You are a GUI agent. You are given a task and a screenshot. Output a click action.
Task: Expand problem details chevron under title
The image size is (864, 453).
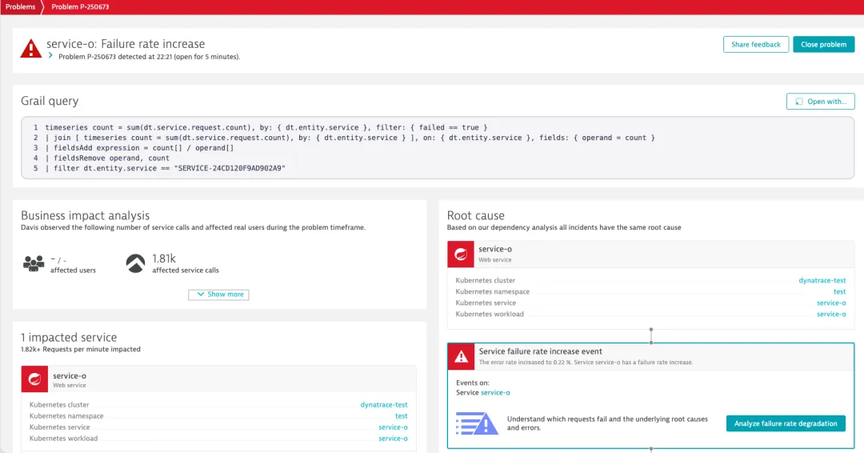coord(51,56)
